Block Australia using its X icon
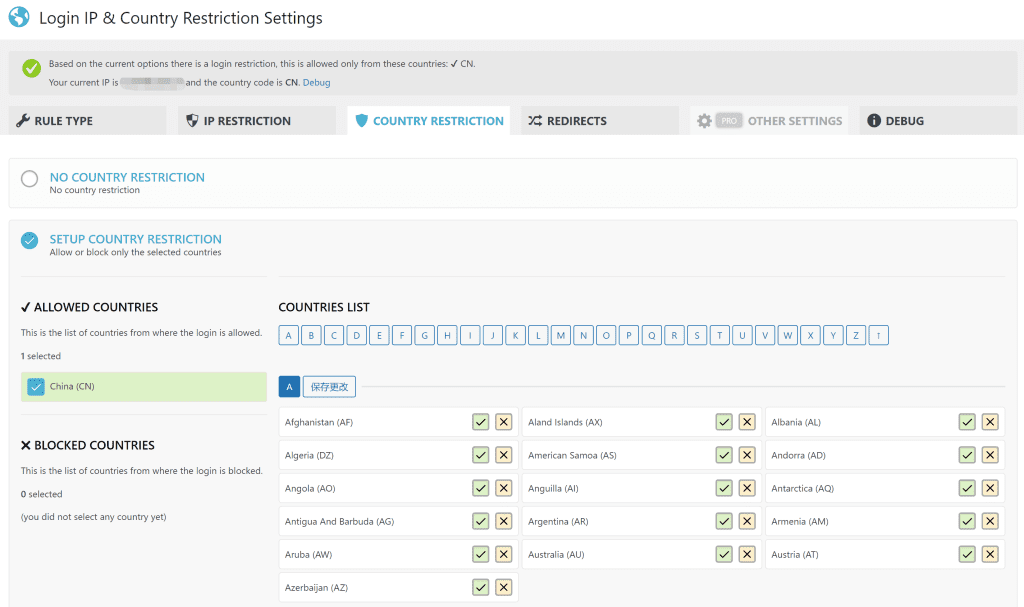Screen dimensions: 1024x607 tap(747, 554)
